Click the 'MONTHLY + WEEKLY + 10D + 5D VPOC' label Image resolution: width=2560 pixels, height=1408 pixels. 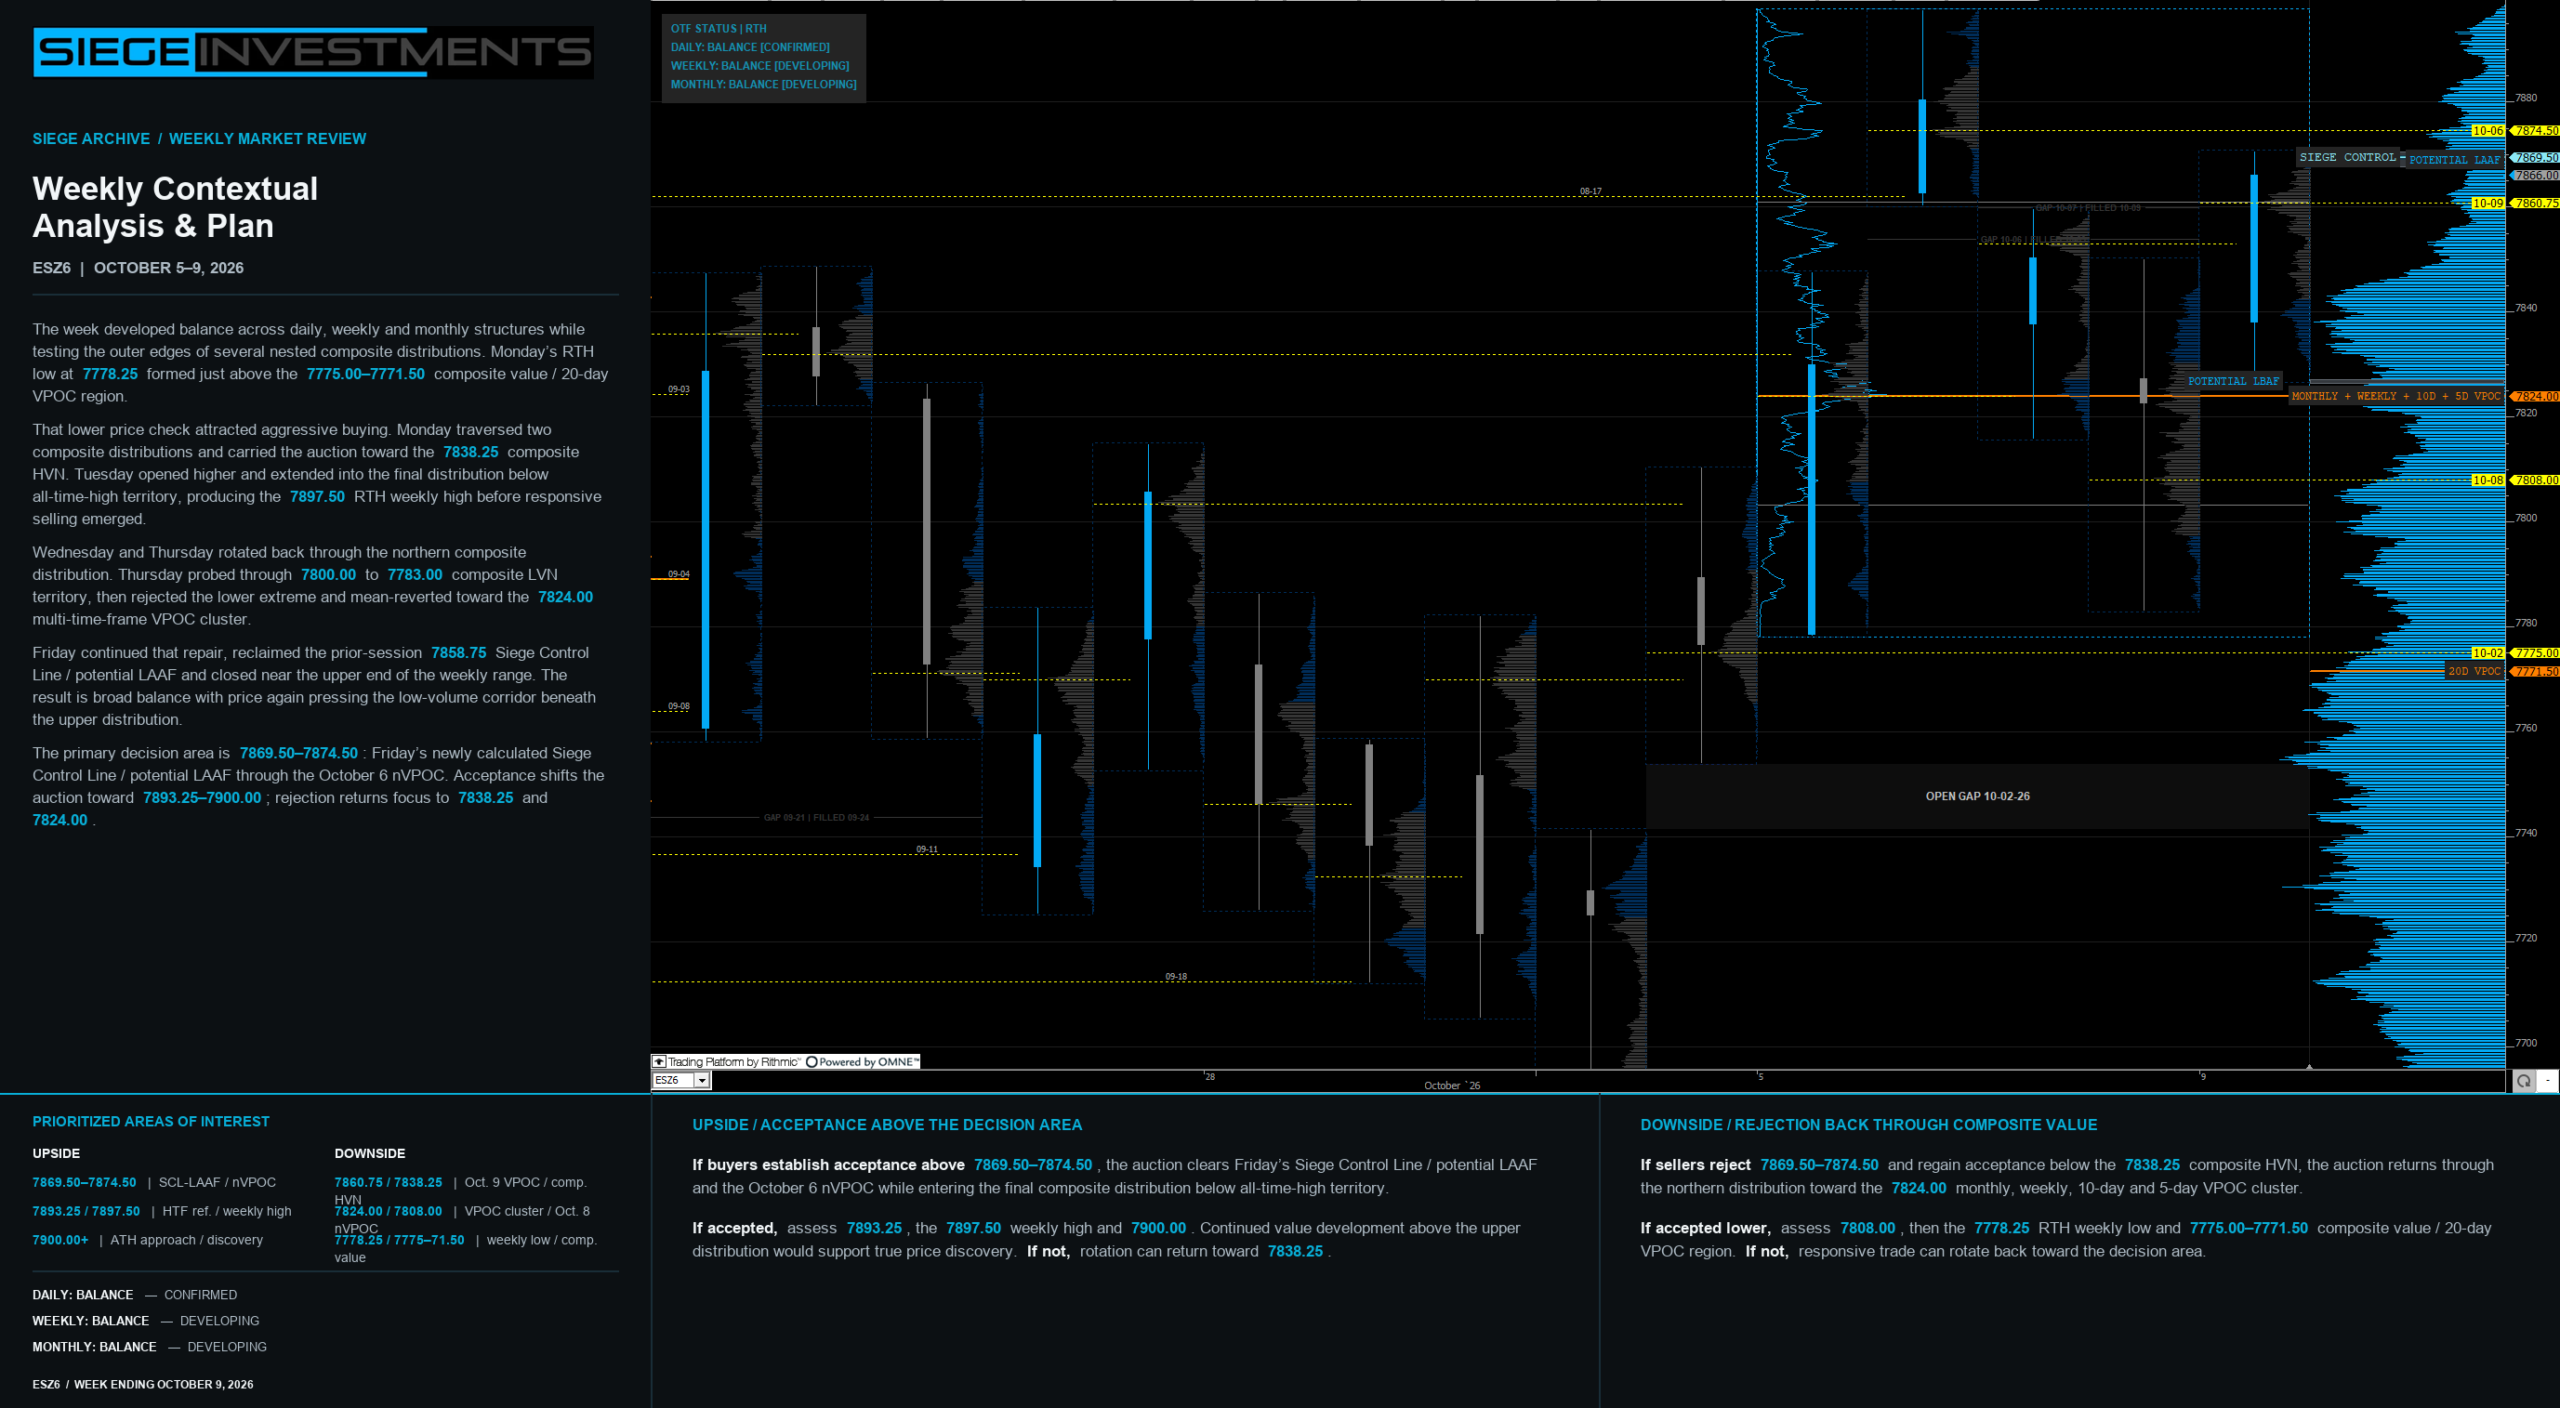(2395, 396)
